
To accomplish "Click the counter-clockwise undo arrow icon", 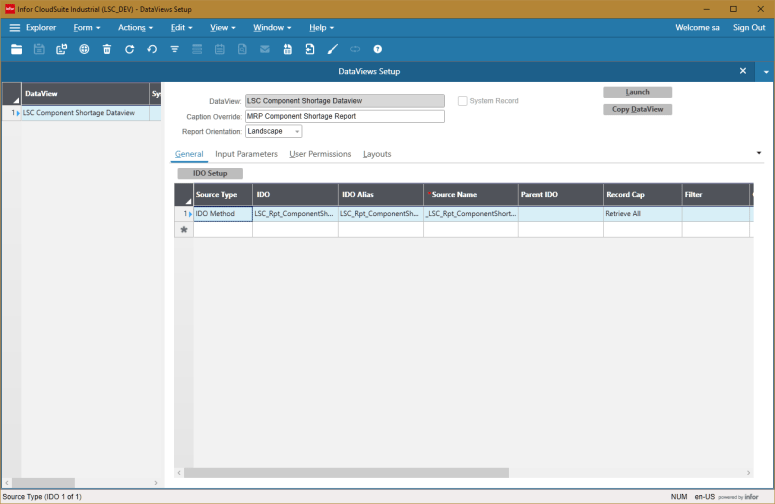I will tap(152, 49).
